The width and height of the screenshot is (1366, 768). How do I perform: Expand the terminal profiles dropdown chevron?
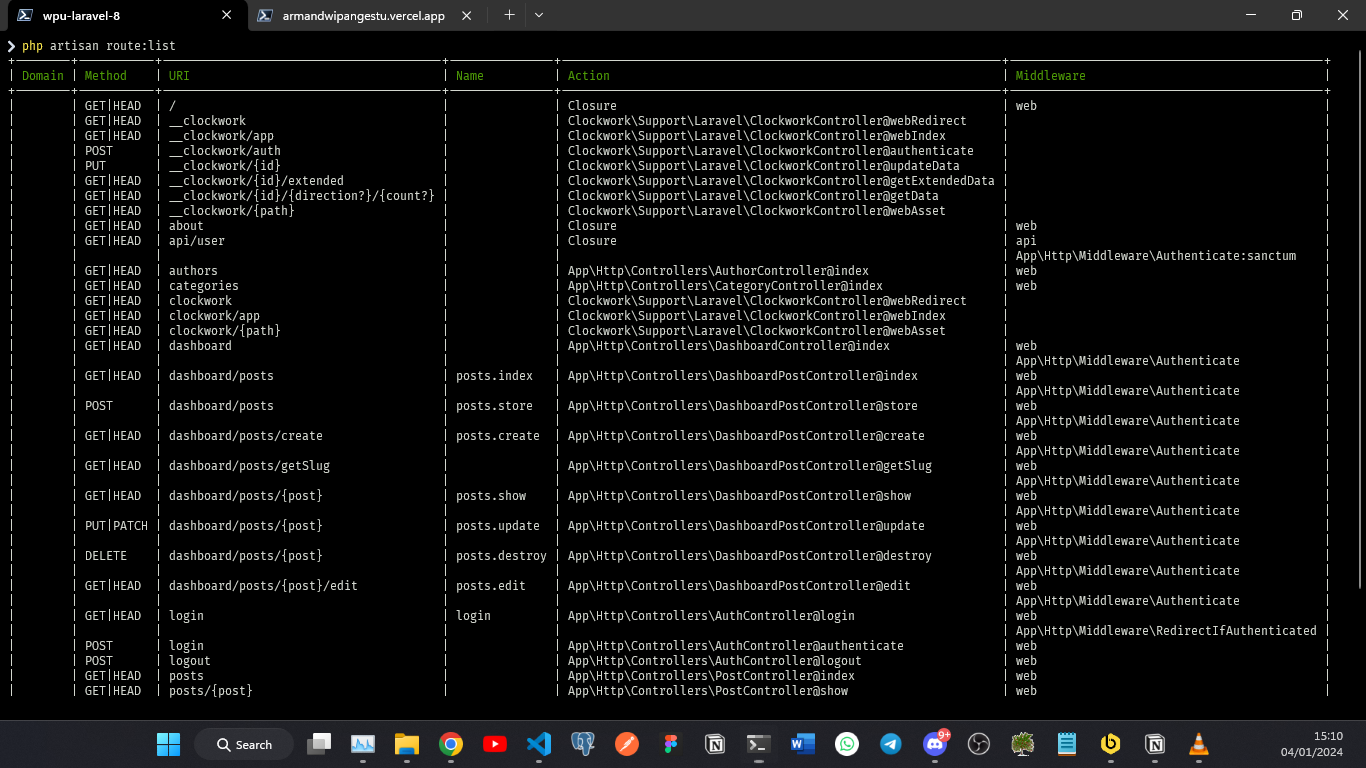[x=539, y=15]
